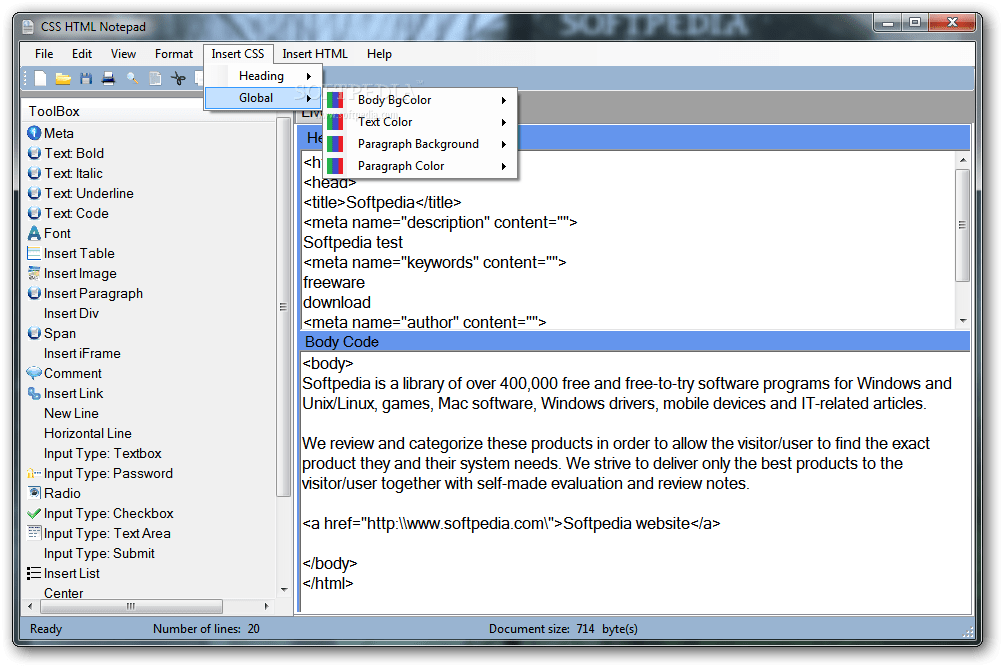Select Insert iFrame in the ToolBox

click(x=82, y=353)
